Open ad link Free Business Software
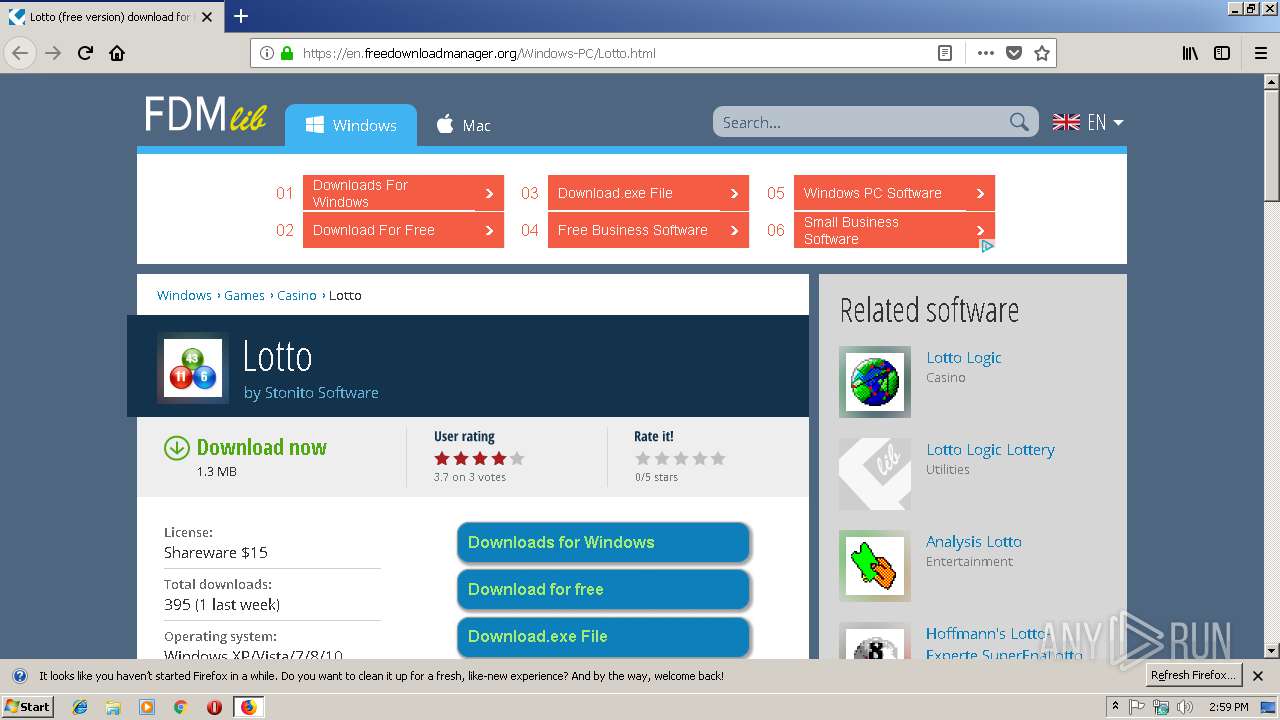The height and width of the screenshot is (720, 1280). (648, 230)
